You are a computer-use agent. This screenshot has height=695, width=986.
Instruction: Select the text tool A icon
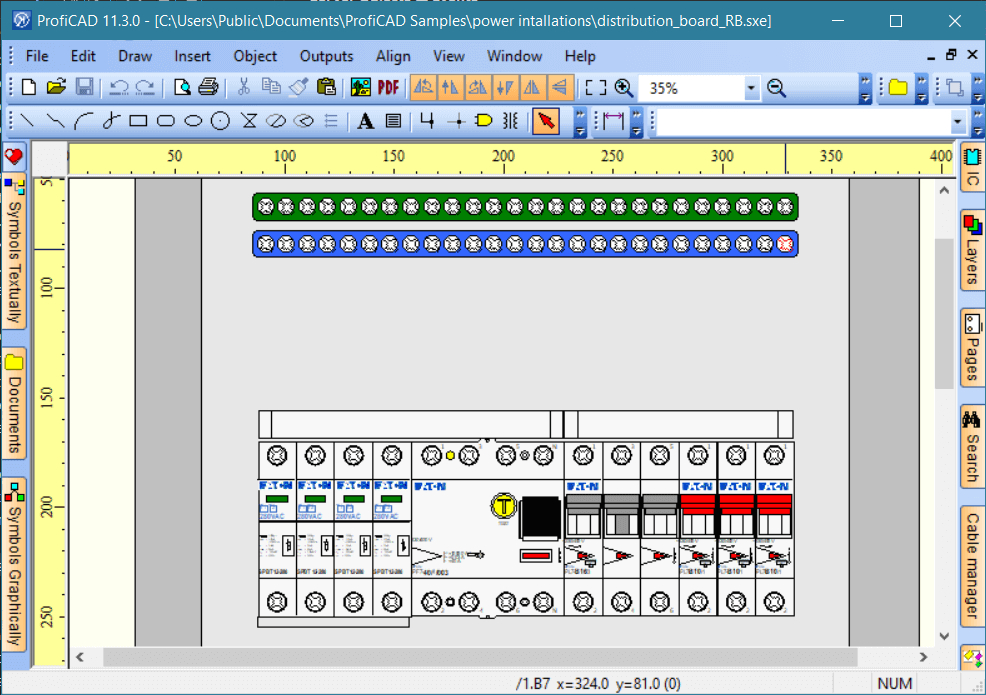pos(365,121)
